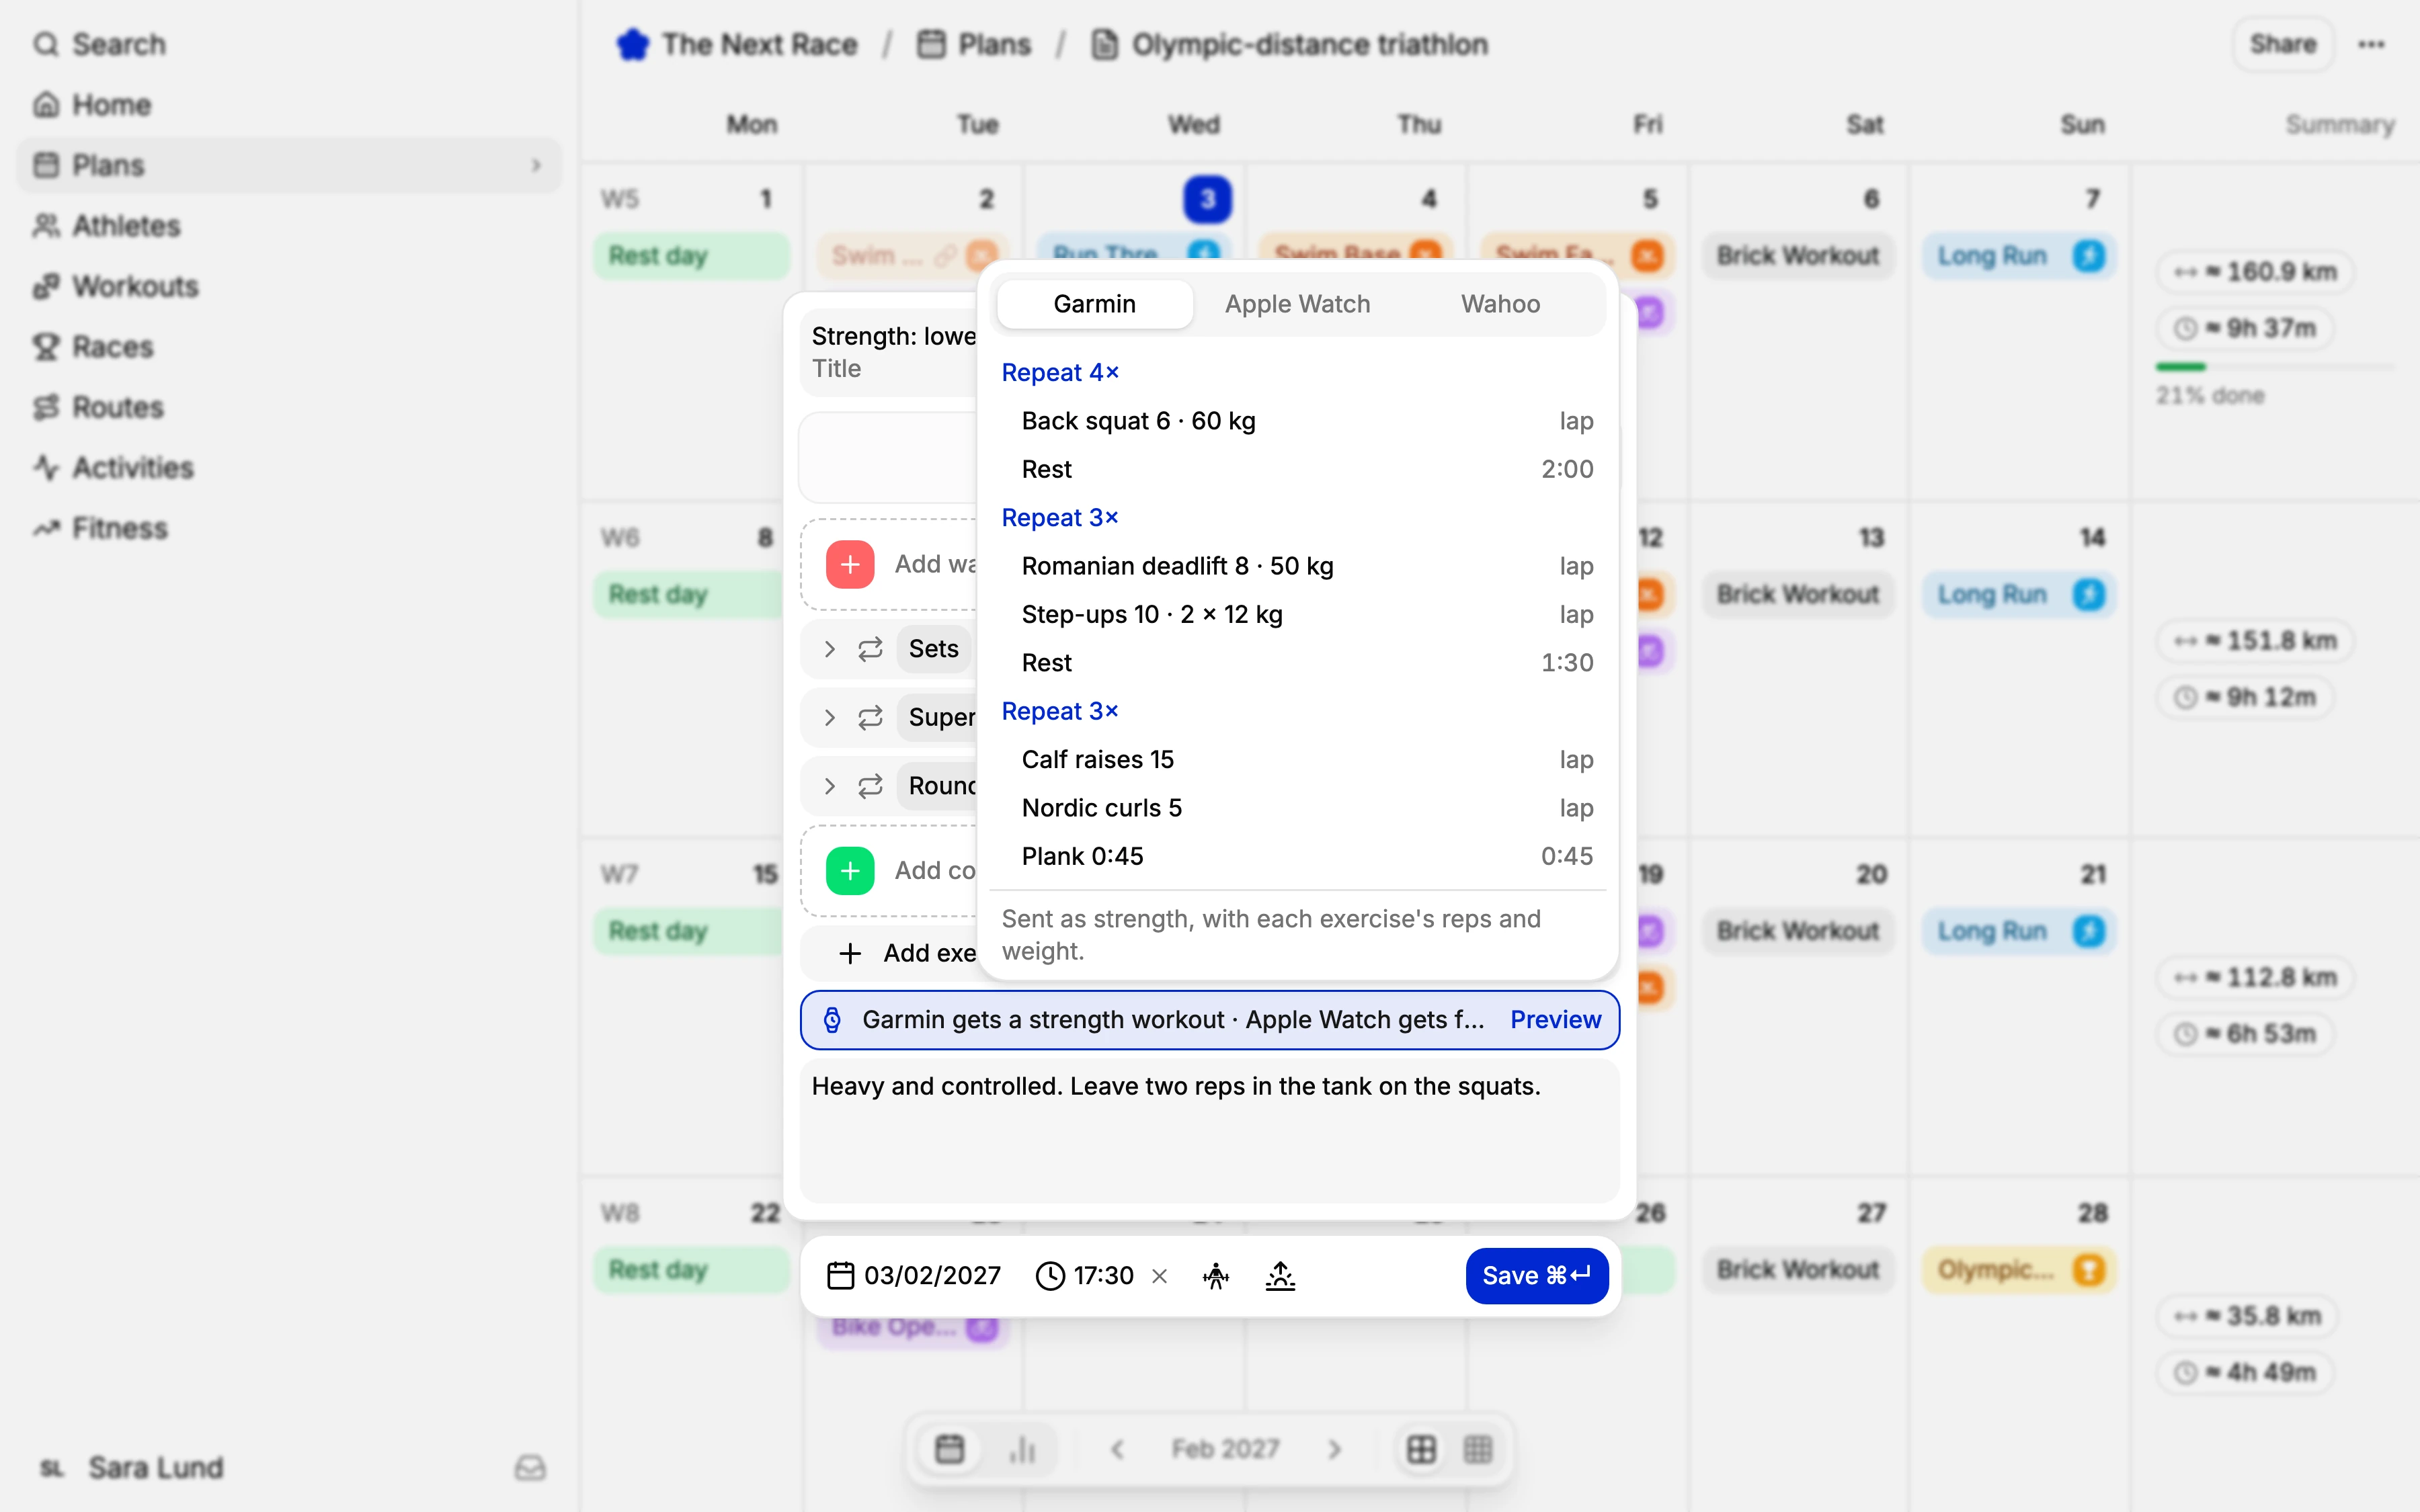Open the date picker showing 03/02/2027
2420x1512 pixels.
tap(914, 1276)
